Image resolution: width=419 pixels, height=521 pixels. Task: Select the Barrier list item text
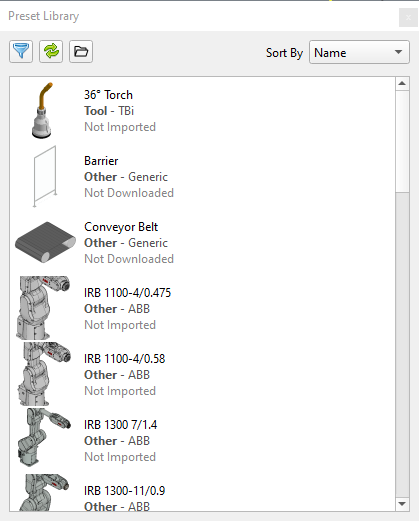(101, 161)
